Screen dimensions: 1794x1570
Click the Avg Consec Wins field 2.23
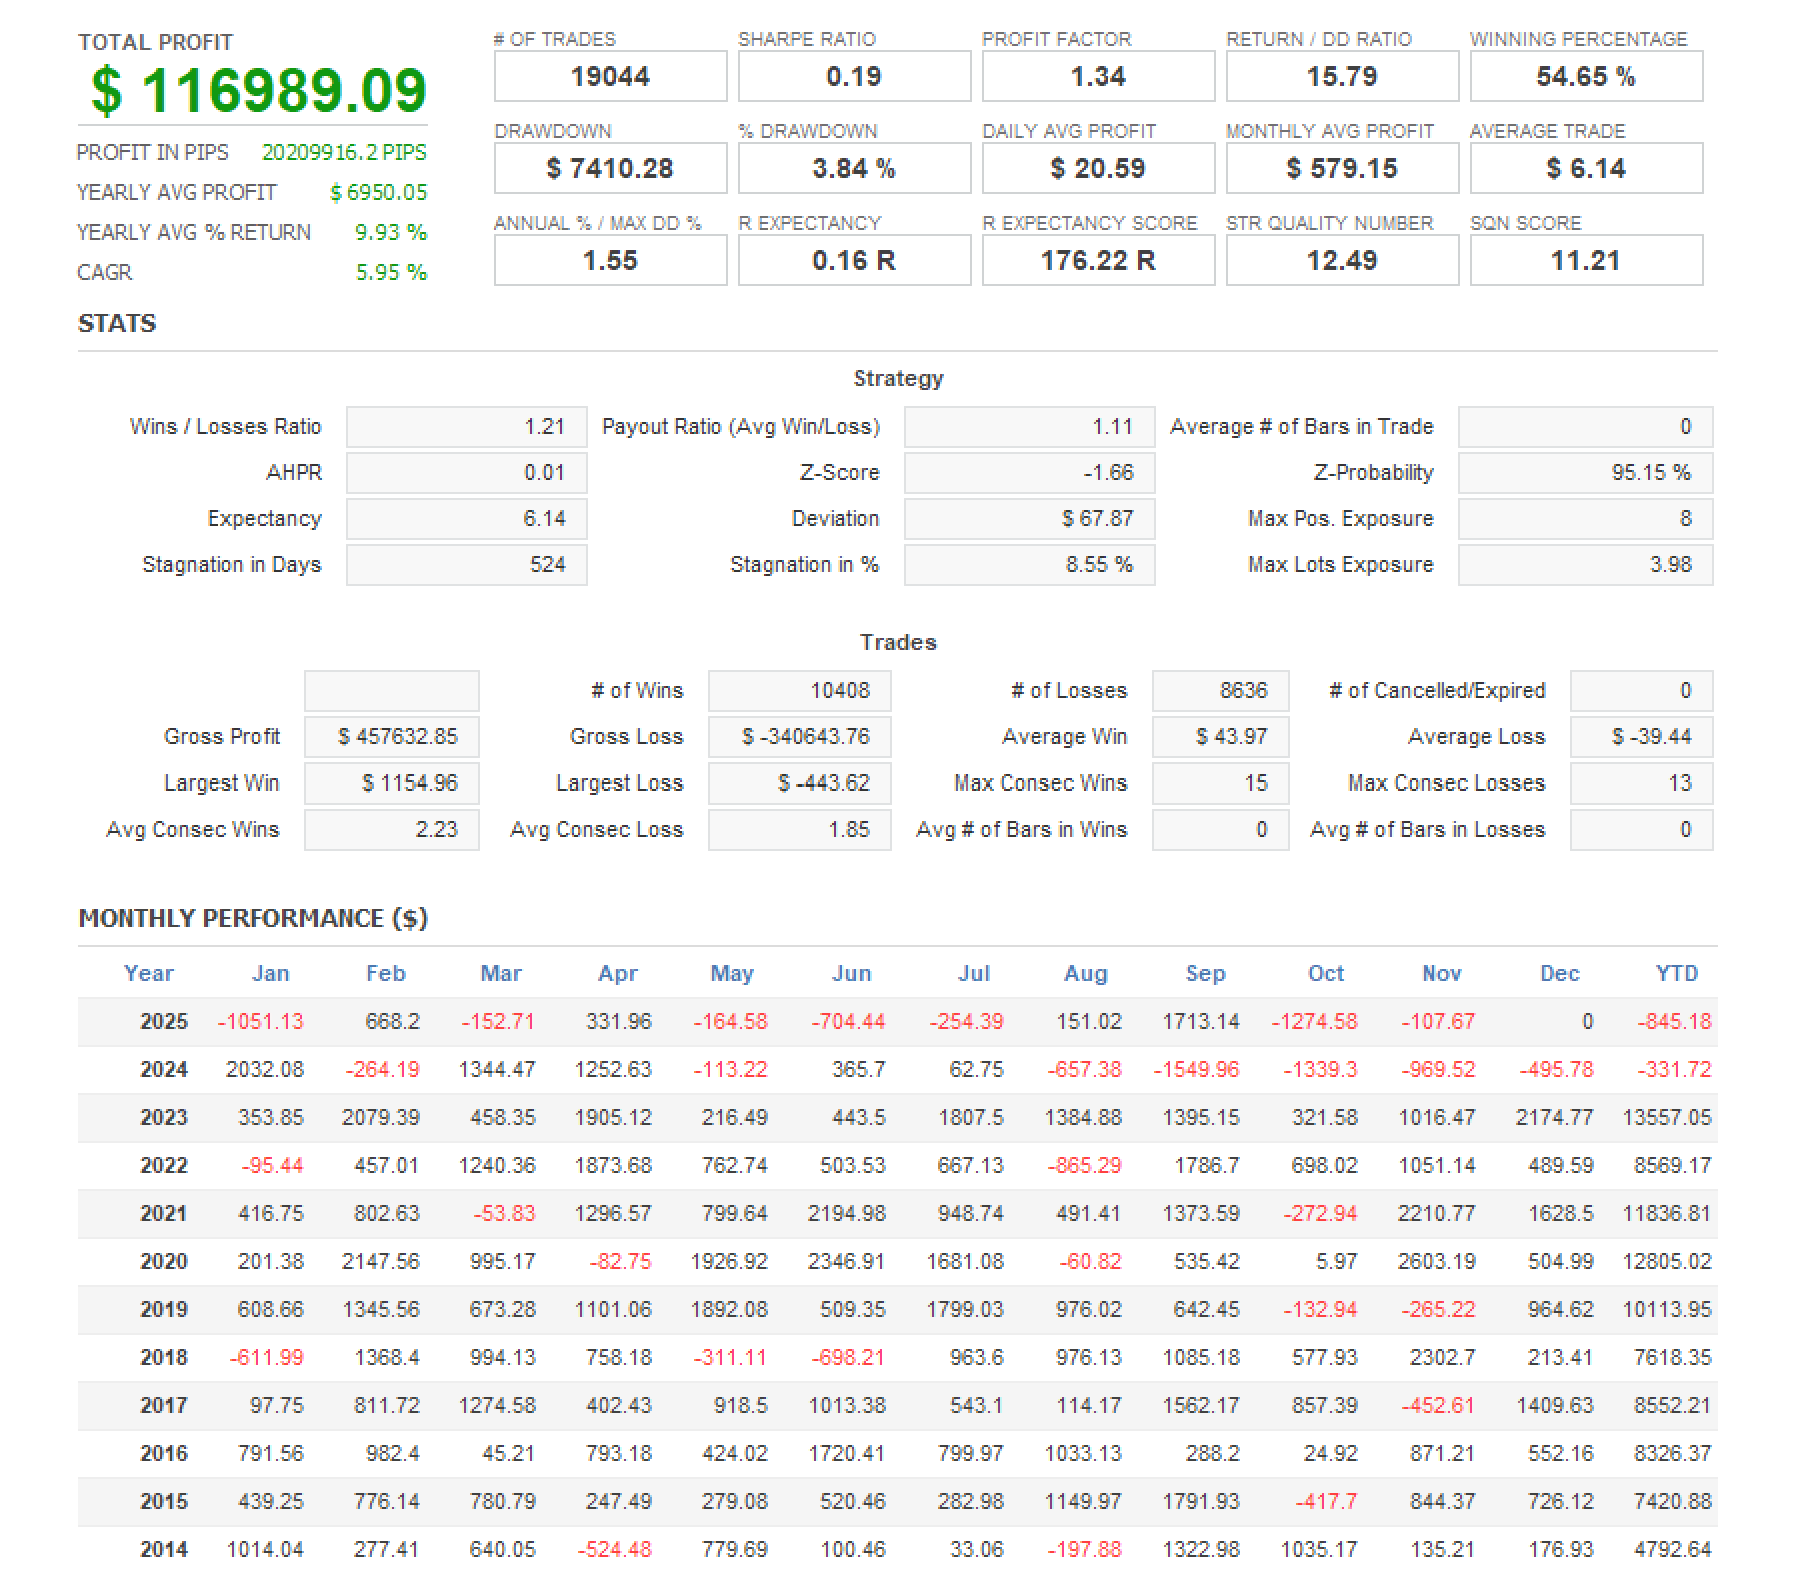(391, 830)
